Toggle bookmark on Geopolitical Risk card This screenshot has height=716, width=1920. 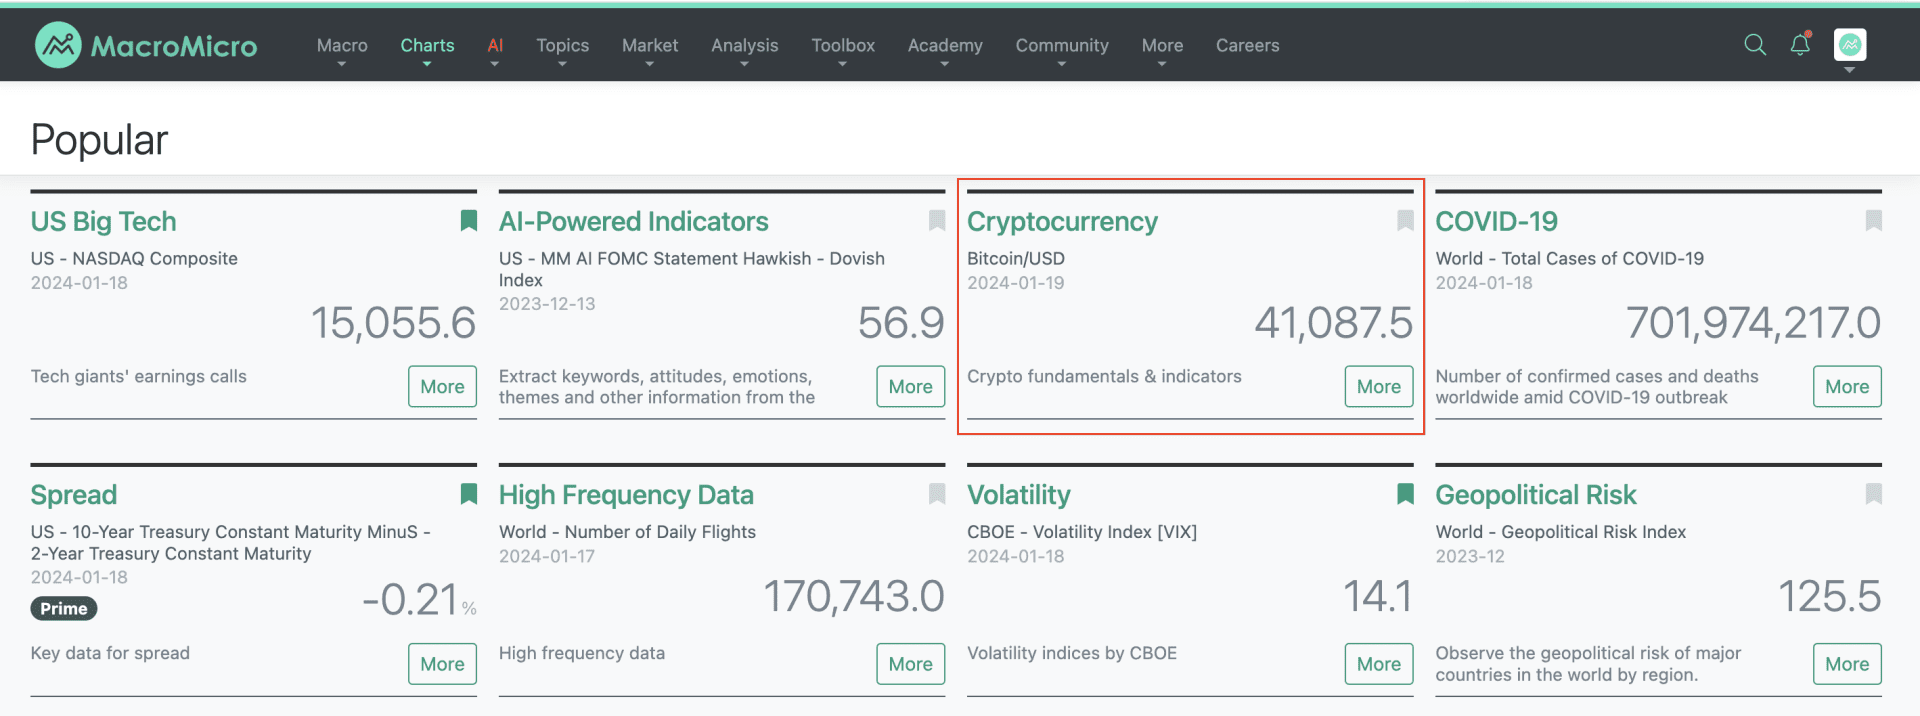[x=1874, y=494]
